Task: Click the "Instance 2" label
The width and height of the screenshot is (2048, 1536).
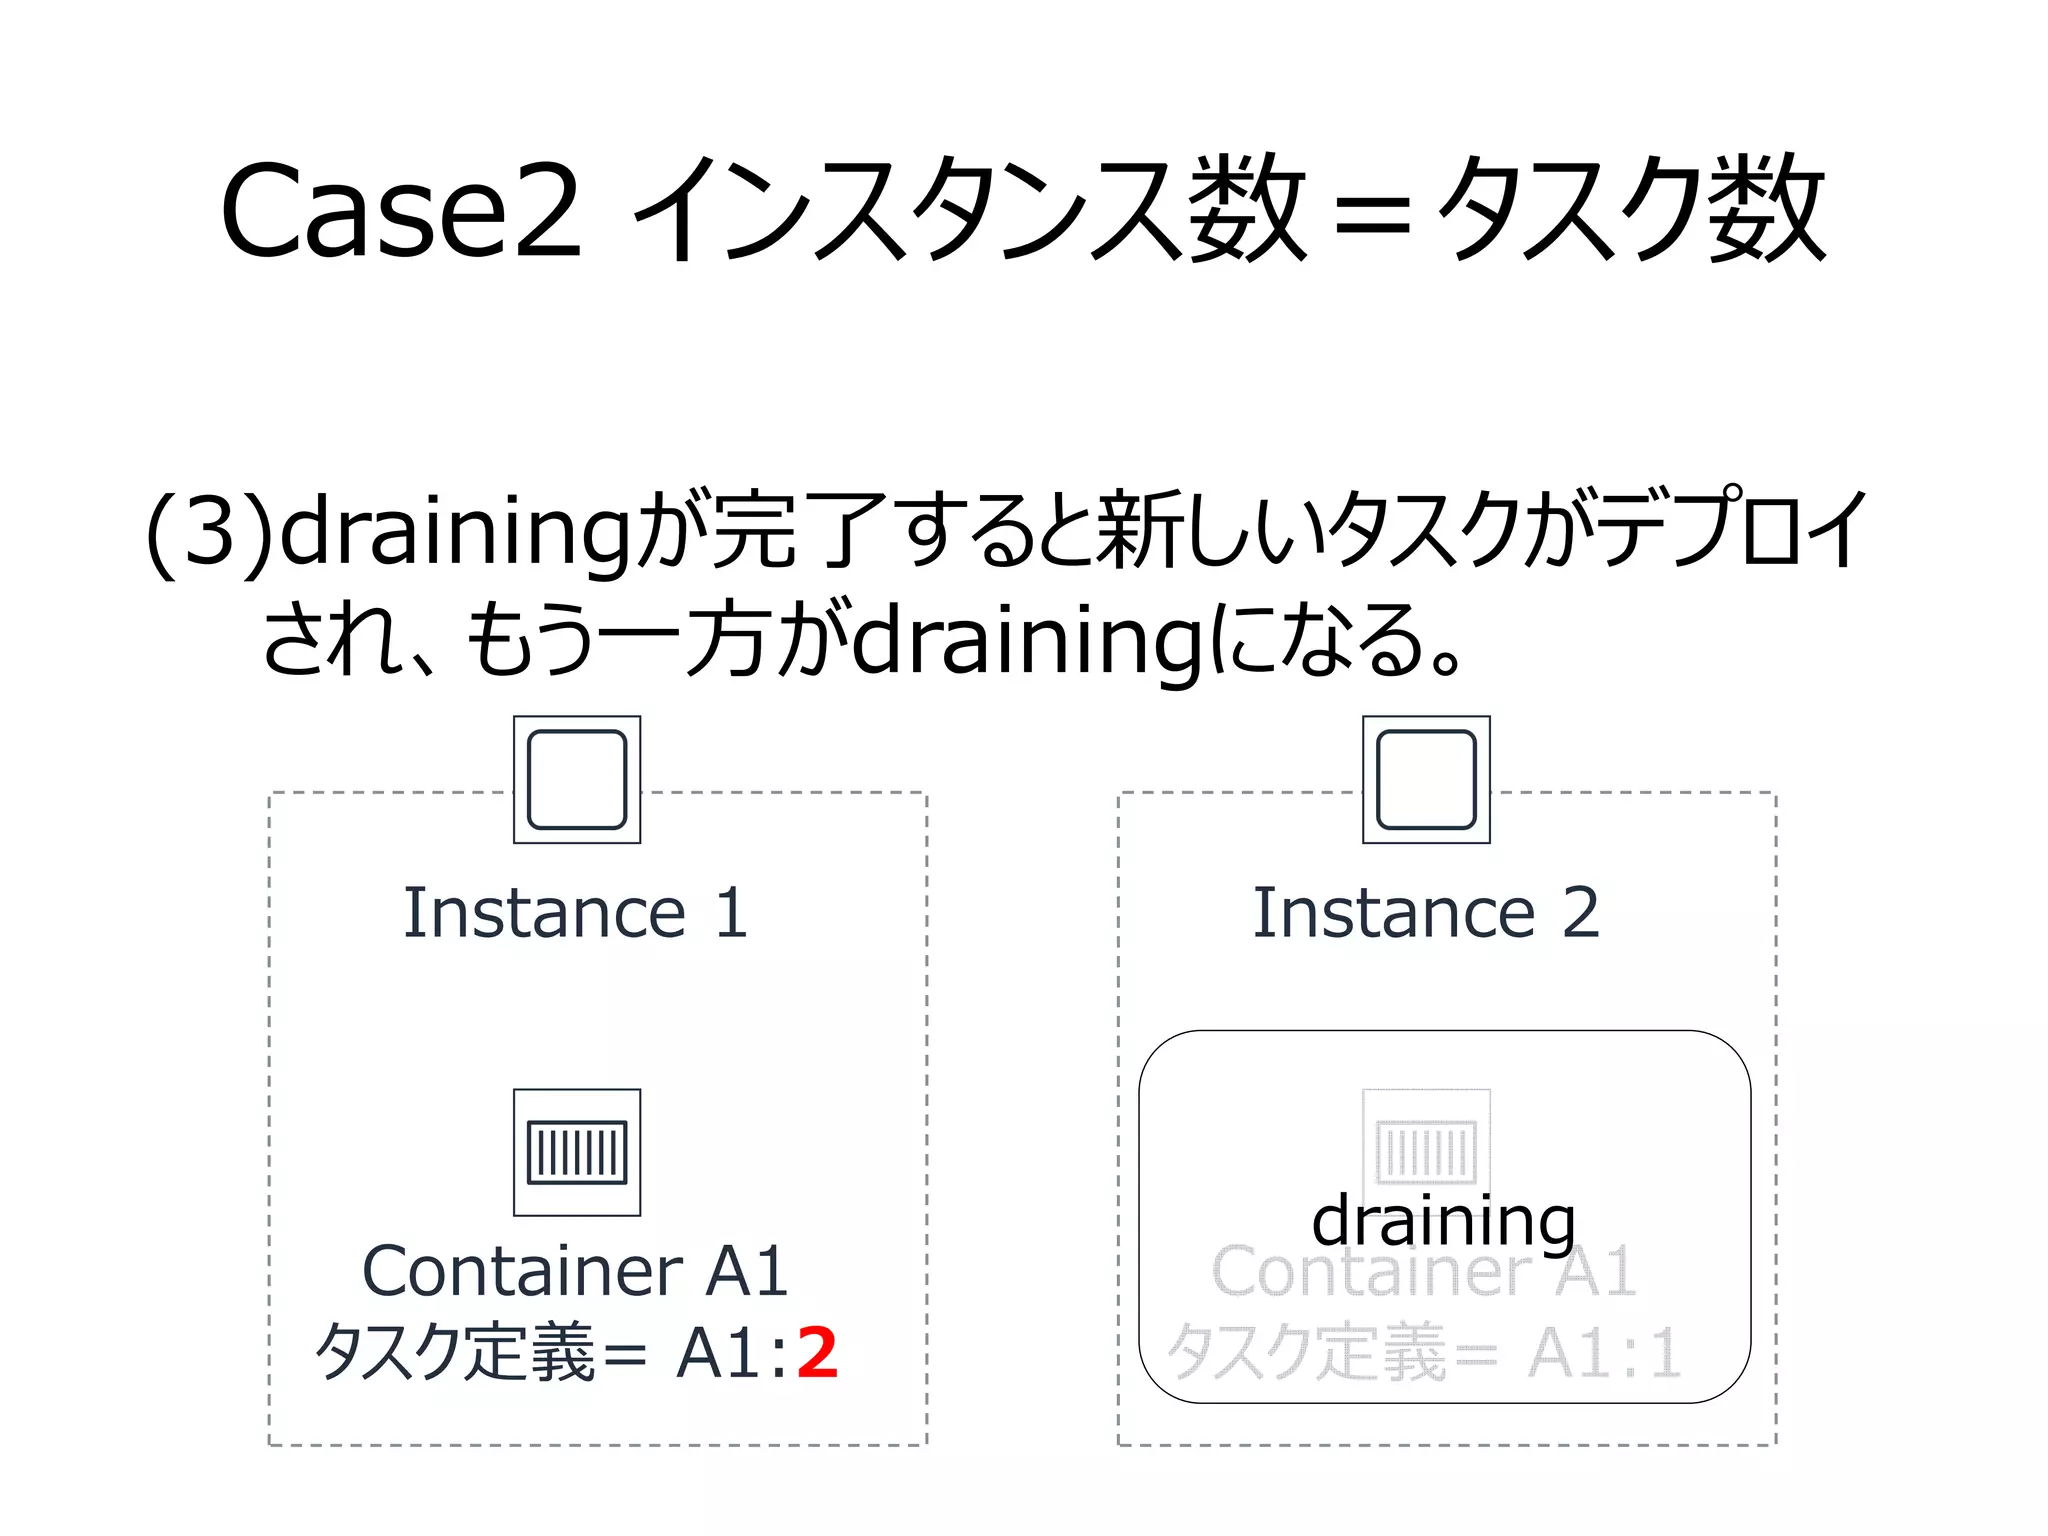Action: [x=1426, y=912]
